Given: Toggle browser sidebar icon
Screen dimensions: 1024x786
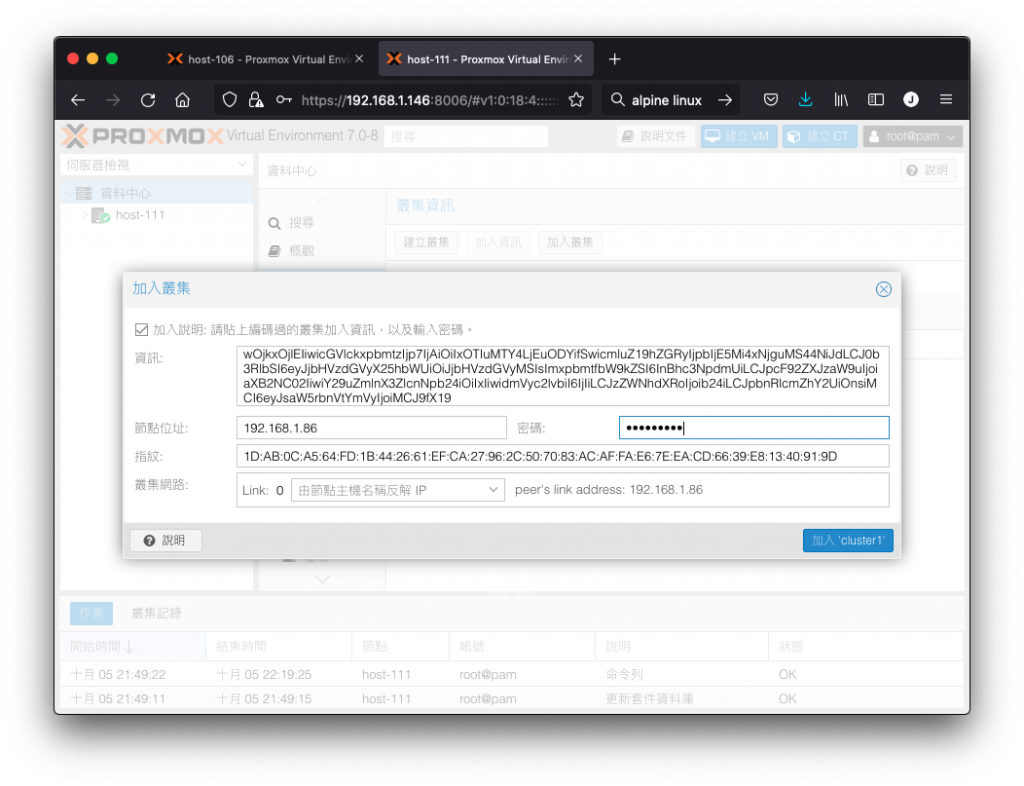Looking at the screenshot, I should pyautogui.click(x=876, y=100).
